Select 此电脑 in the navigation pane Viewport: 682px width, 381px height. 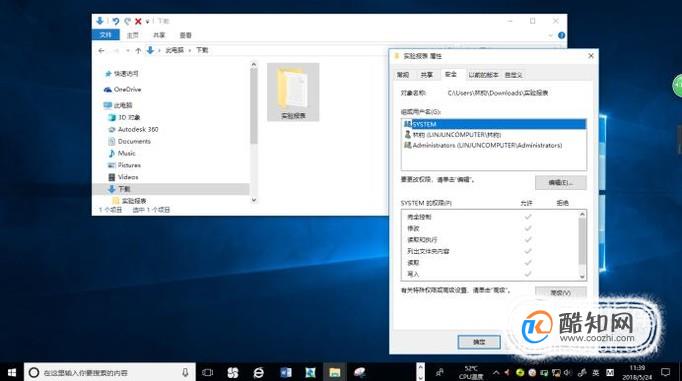tap(123, 105)
